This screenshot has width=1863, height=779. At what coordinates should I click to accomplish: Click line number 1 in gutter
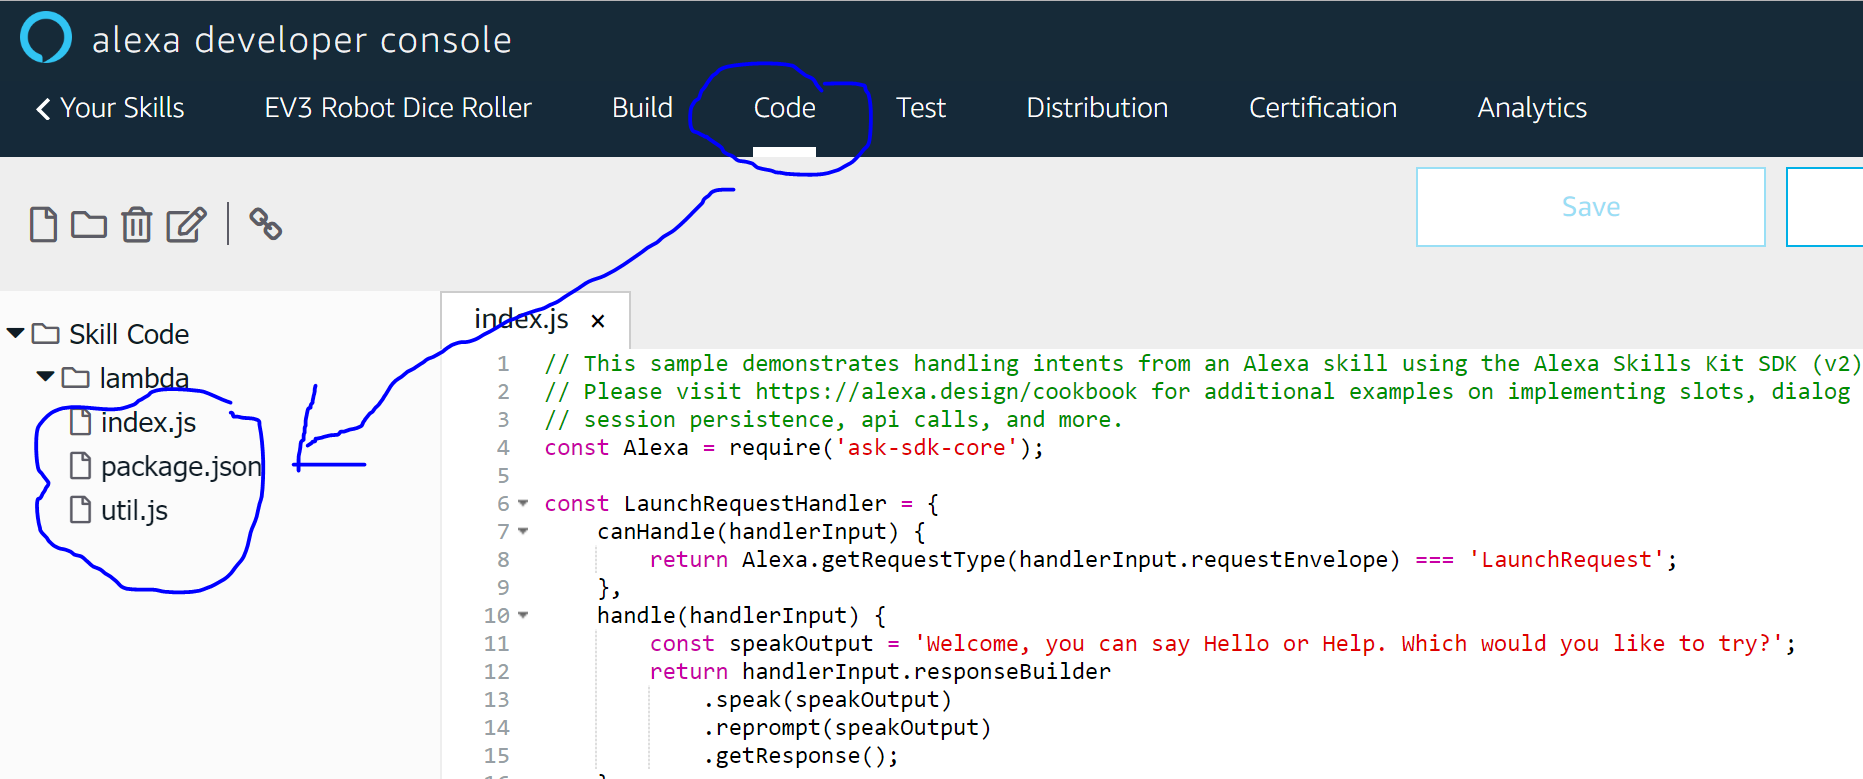coord(503,363)
